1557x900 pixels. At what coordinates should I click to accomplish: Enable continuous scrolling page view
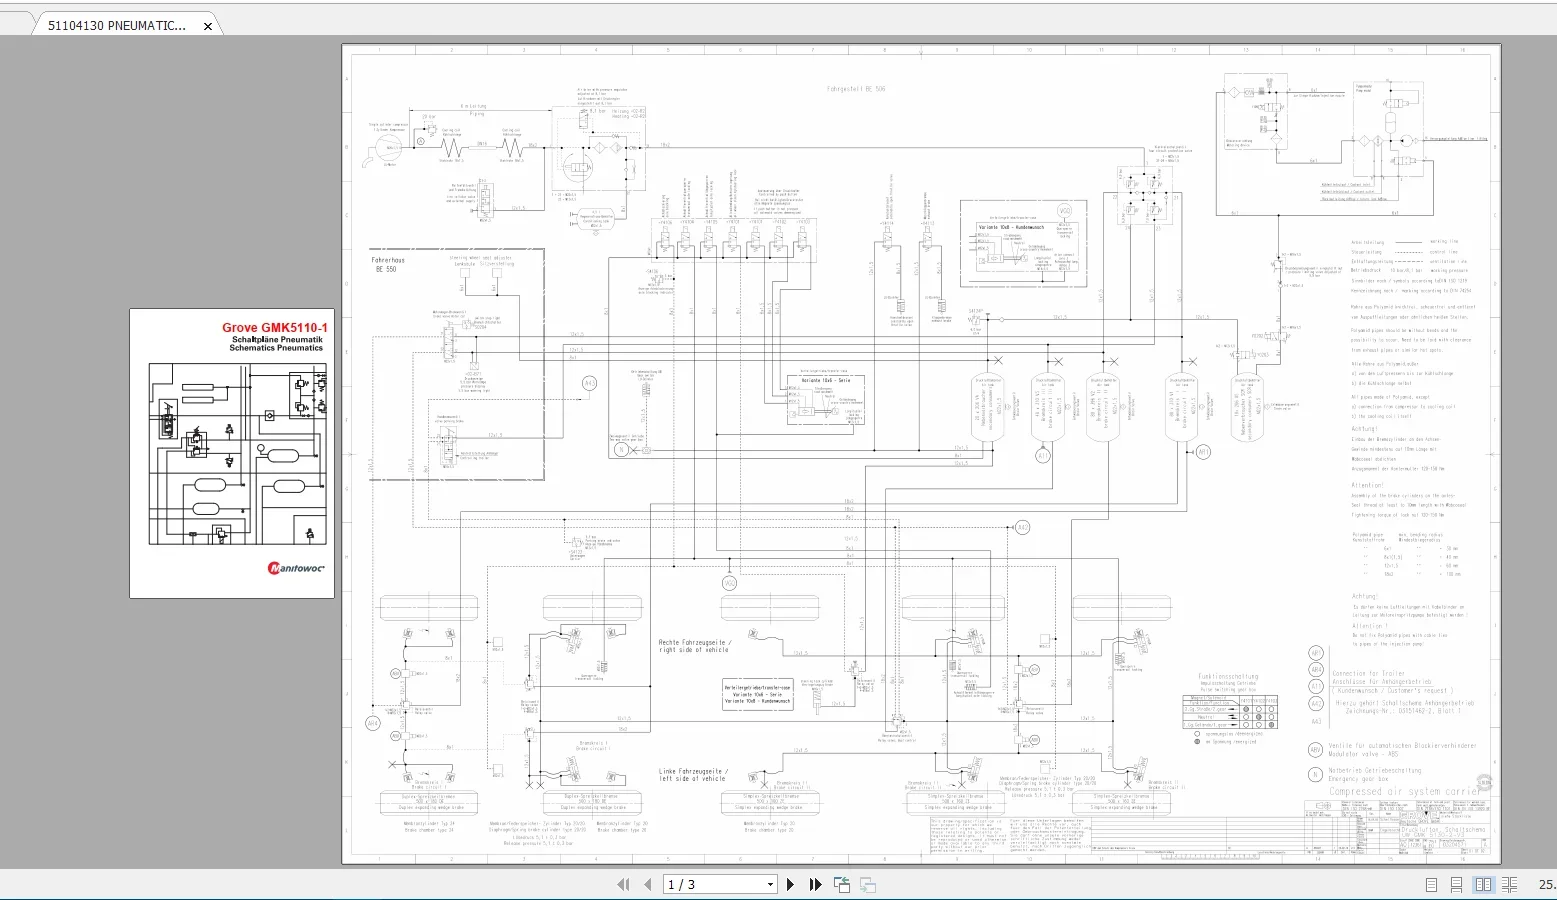coord(1457,884)
